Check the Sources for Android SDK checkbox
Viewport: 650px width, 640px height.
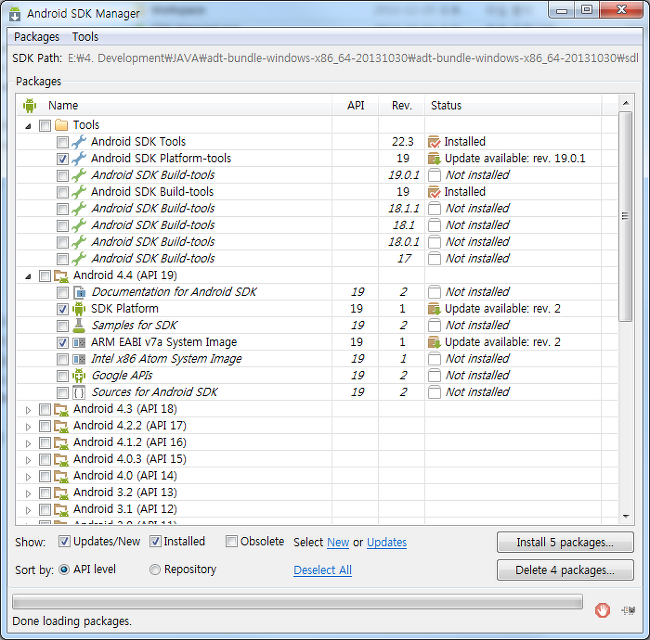point(63,393)
